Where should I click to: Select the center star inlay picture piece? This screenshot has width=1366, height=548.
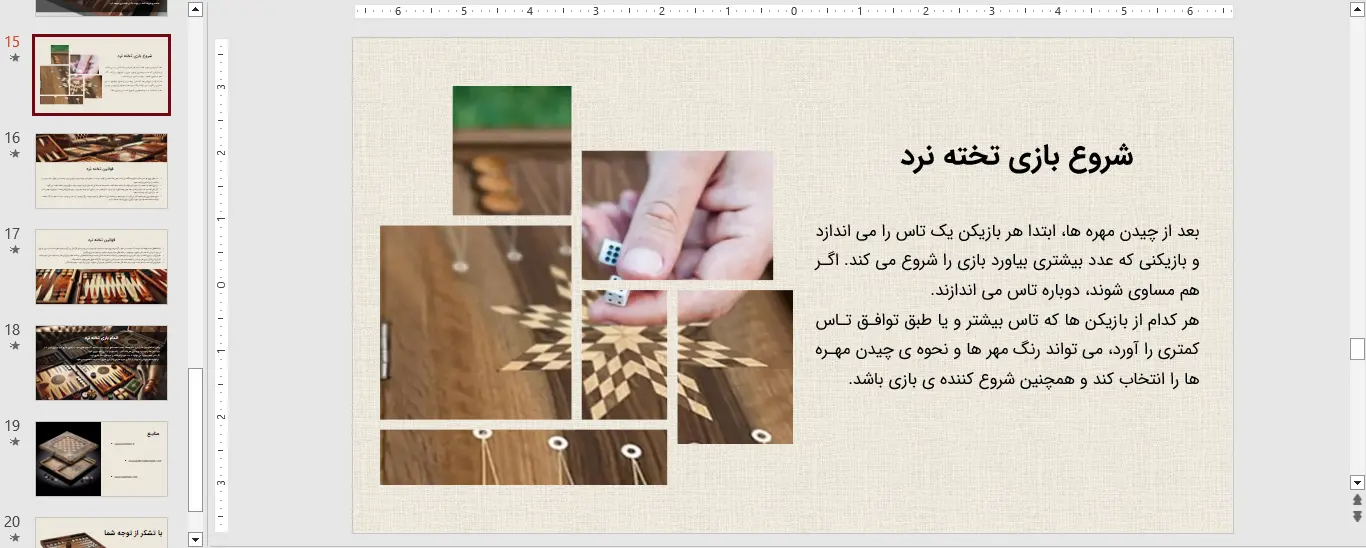point(624,355)
